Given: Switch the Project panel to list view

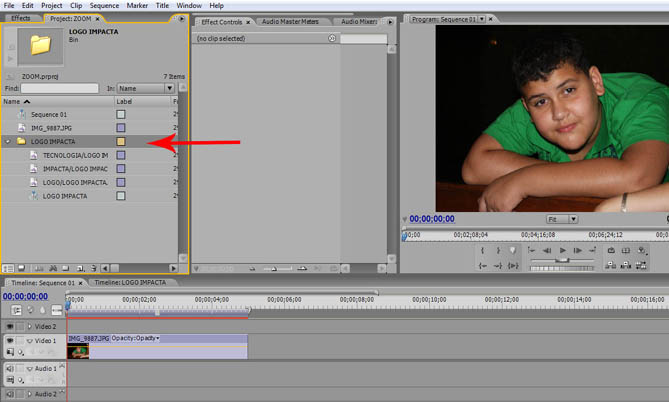Looking at the screenshot, I should coord(8,268).
